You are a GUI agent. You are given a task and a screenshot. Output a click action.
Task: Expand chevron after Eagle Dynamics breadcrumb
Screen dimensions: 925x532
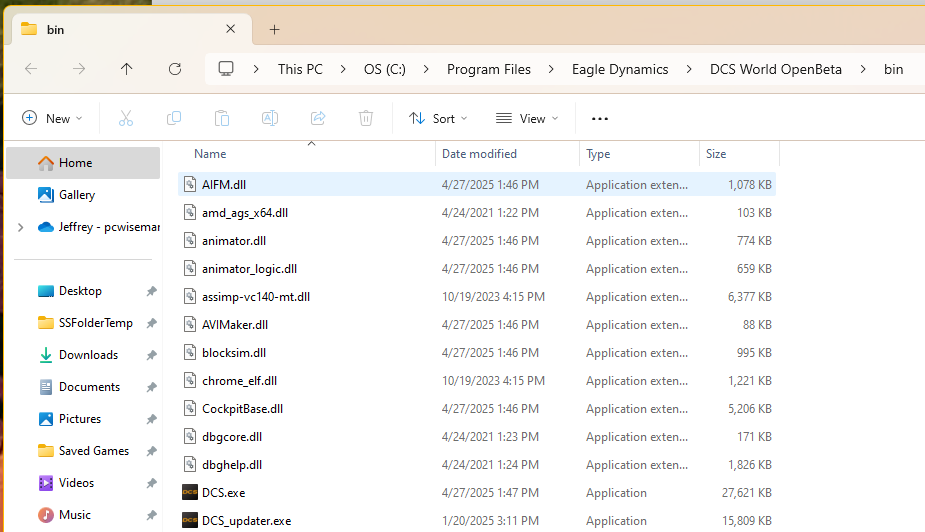[x=689, y=69]
